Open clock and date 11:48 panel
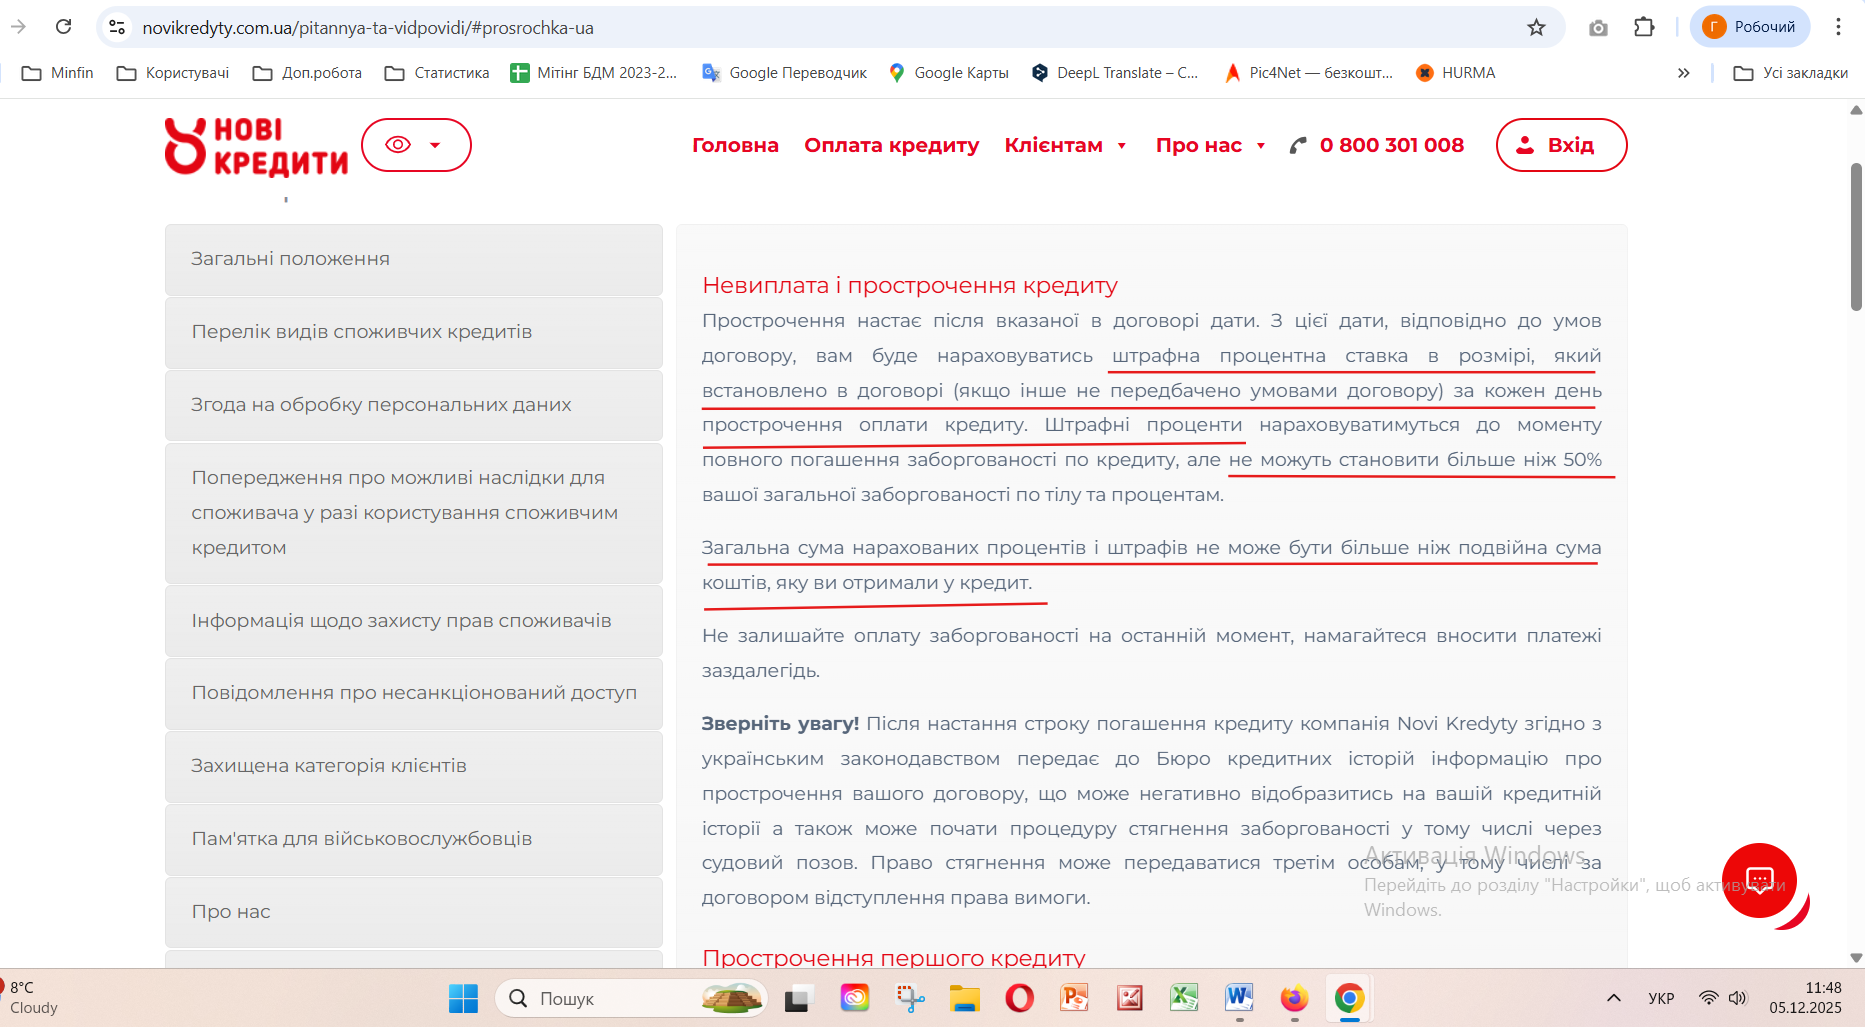Image resolution: width=1865 pixels, height=1027 pixels. click(1805, 998)
